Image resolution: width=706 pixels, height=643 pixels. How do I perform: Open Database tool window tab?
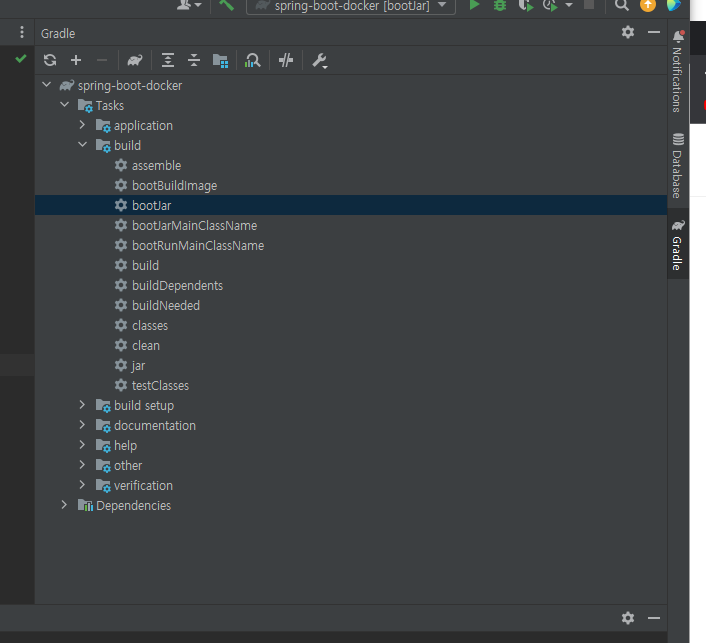coord(678,165)
